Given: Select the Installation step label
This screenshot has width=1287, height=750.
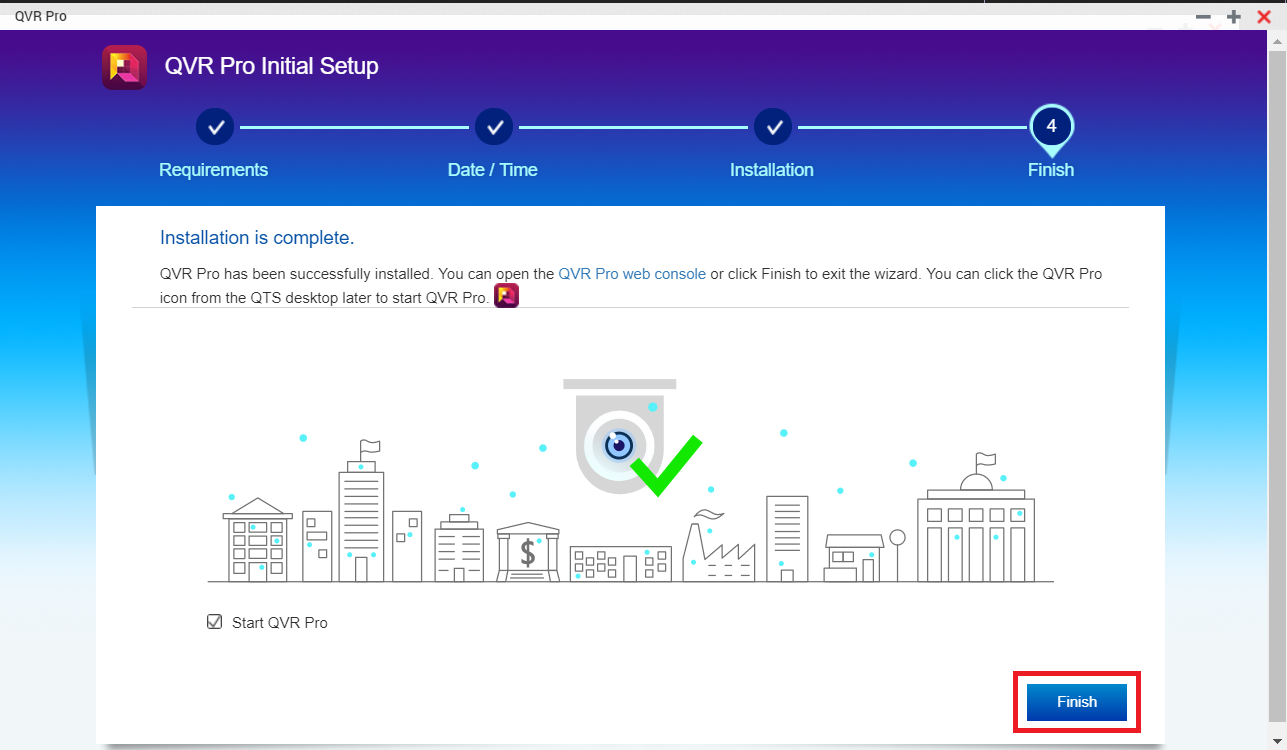Looking at the screenshot, I should click(771, 170).
